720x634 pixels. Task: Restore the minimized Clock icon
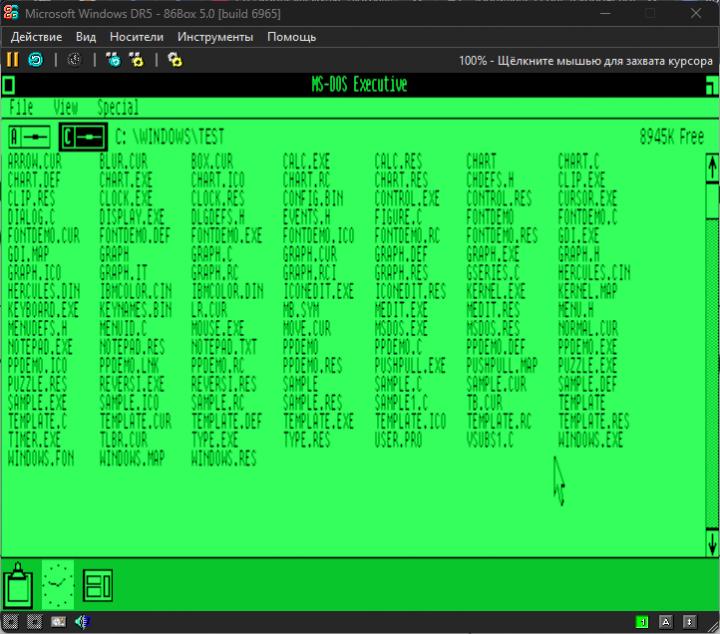click(x=57, y=584)
